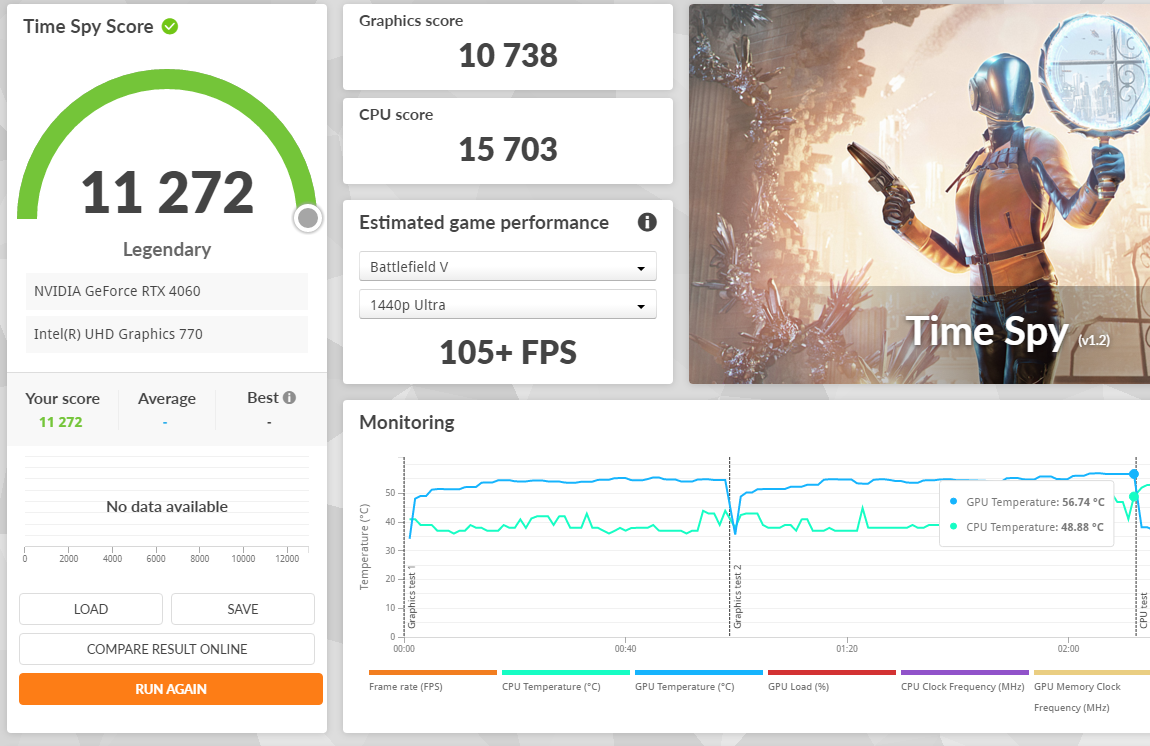Click the SAVE button
1150x746 pixels.
(x=243, y=609)
